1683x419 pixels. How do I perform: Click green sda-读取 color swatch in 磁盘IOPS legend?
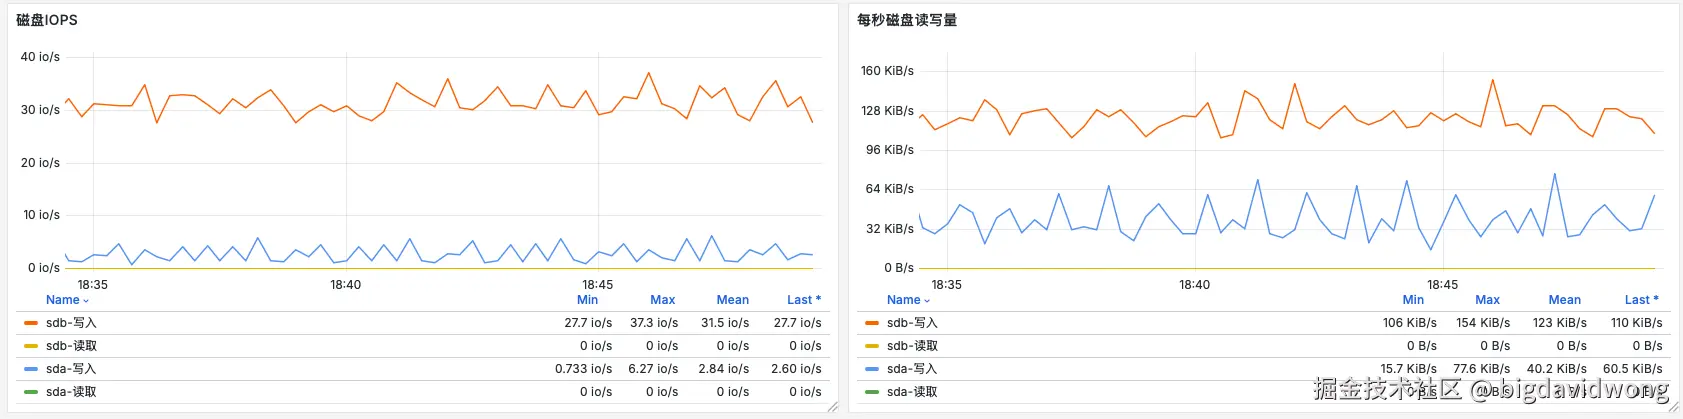point(31,392)
